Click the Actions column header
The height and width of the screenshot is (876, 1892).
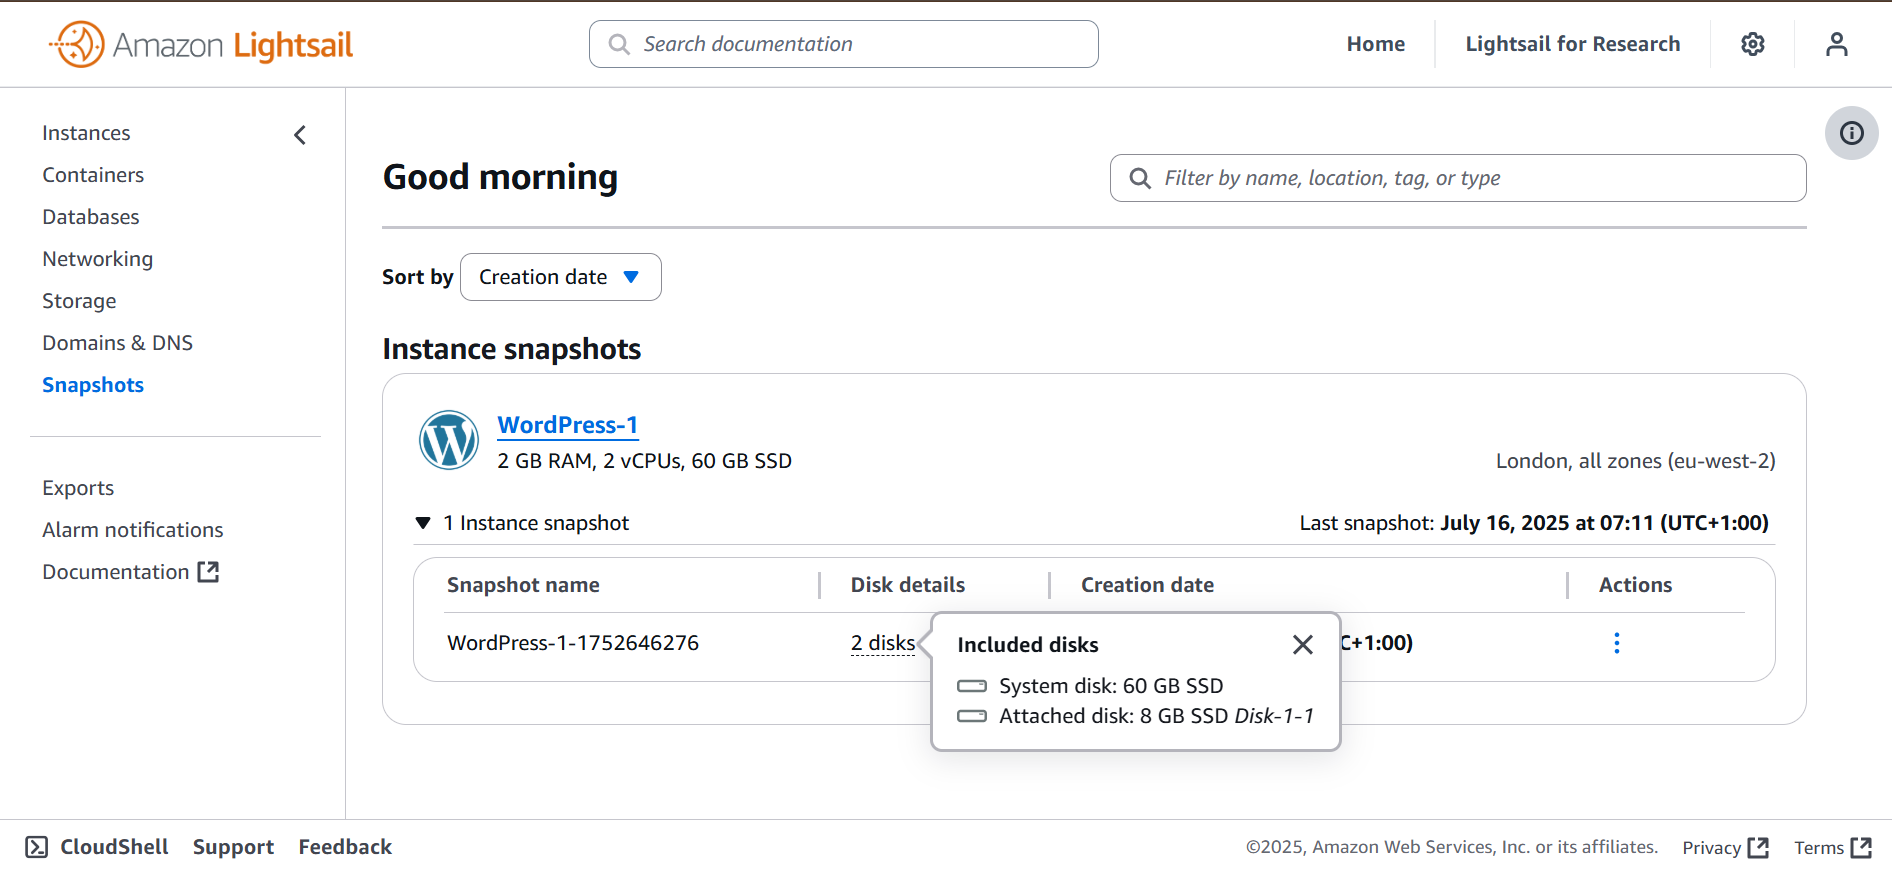[x=1636, y=585]
